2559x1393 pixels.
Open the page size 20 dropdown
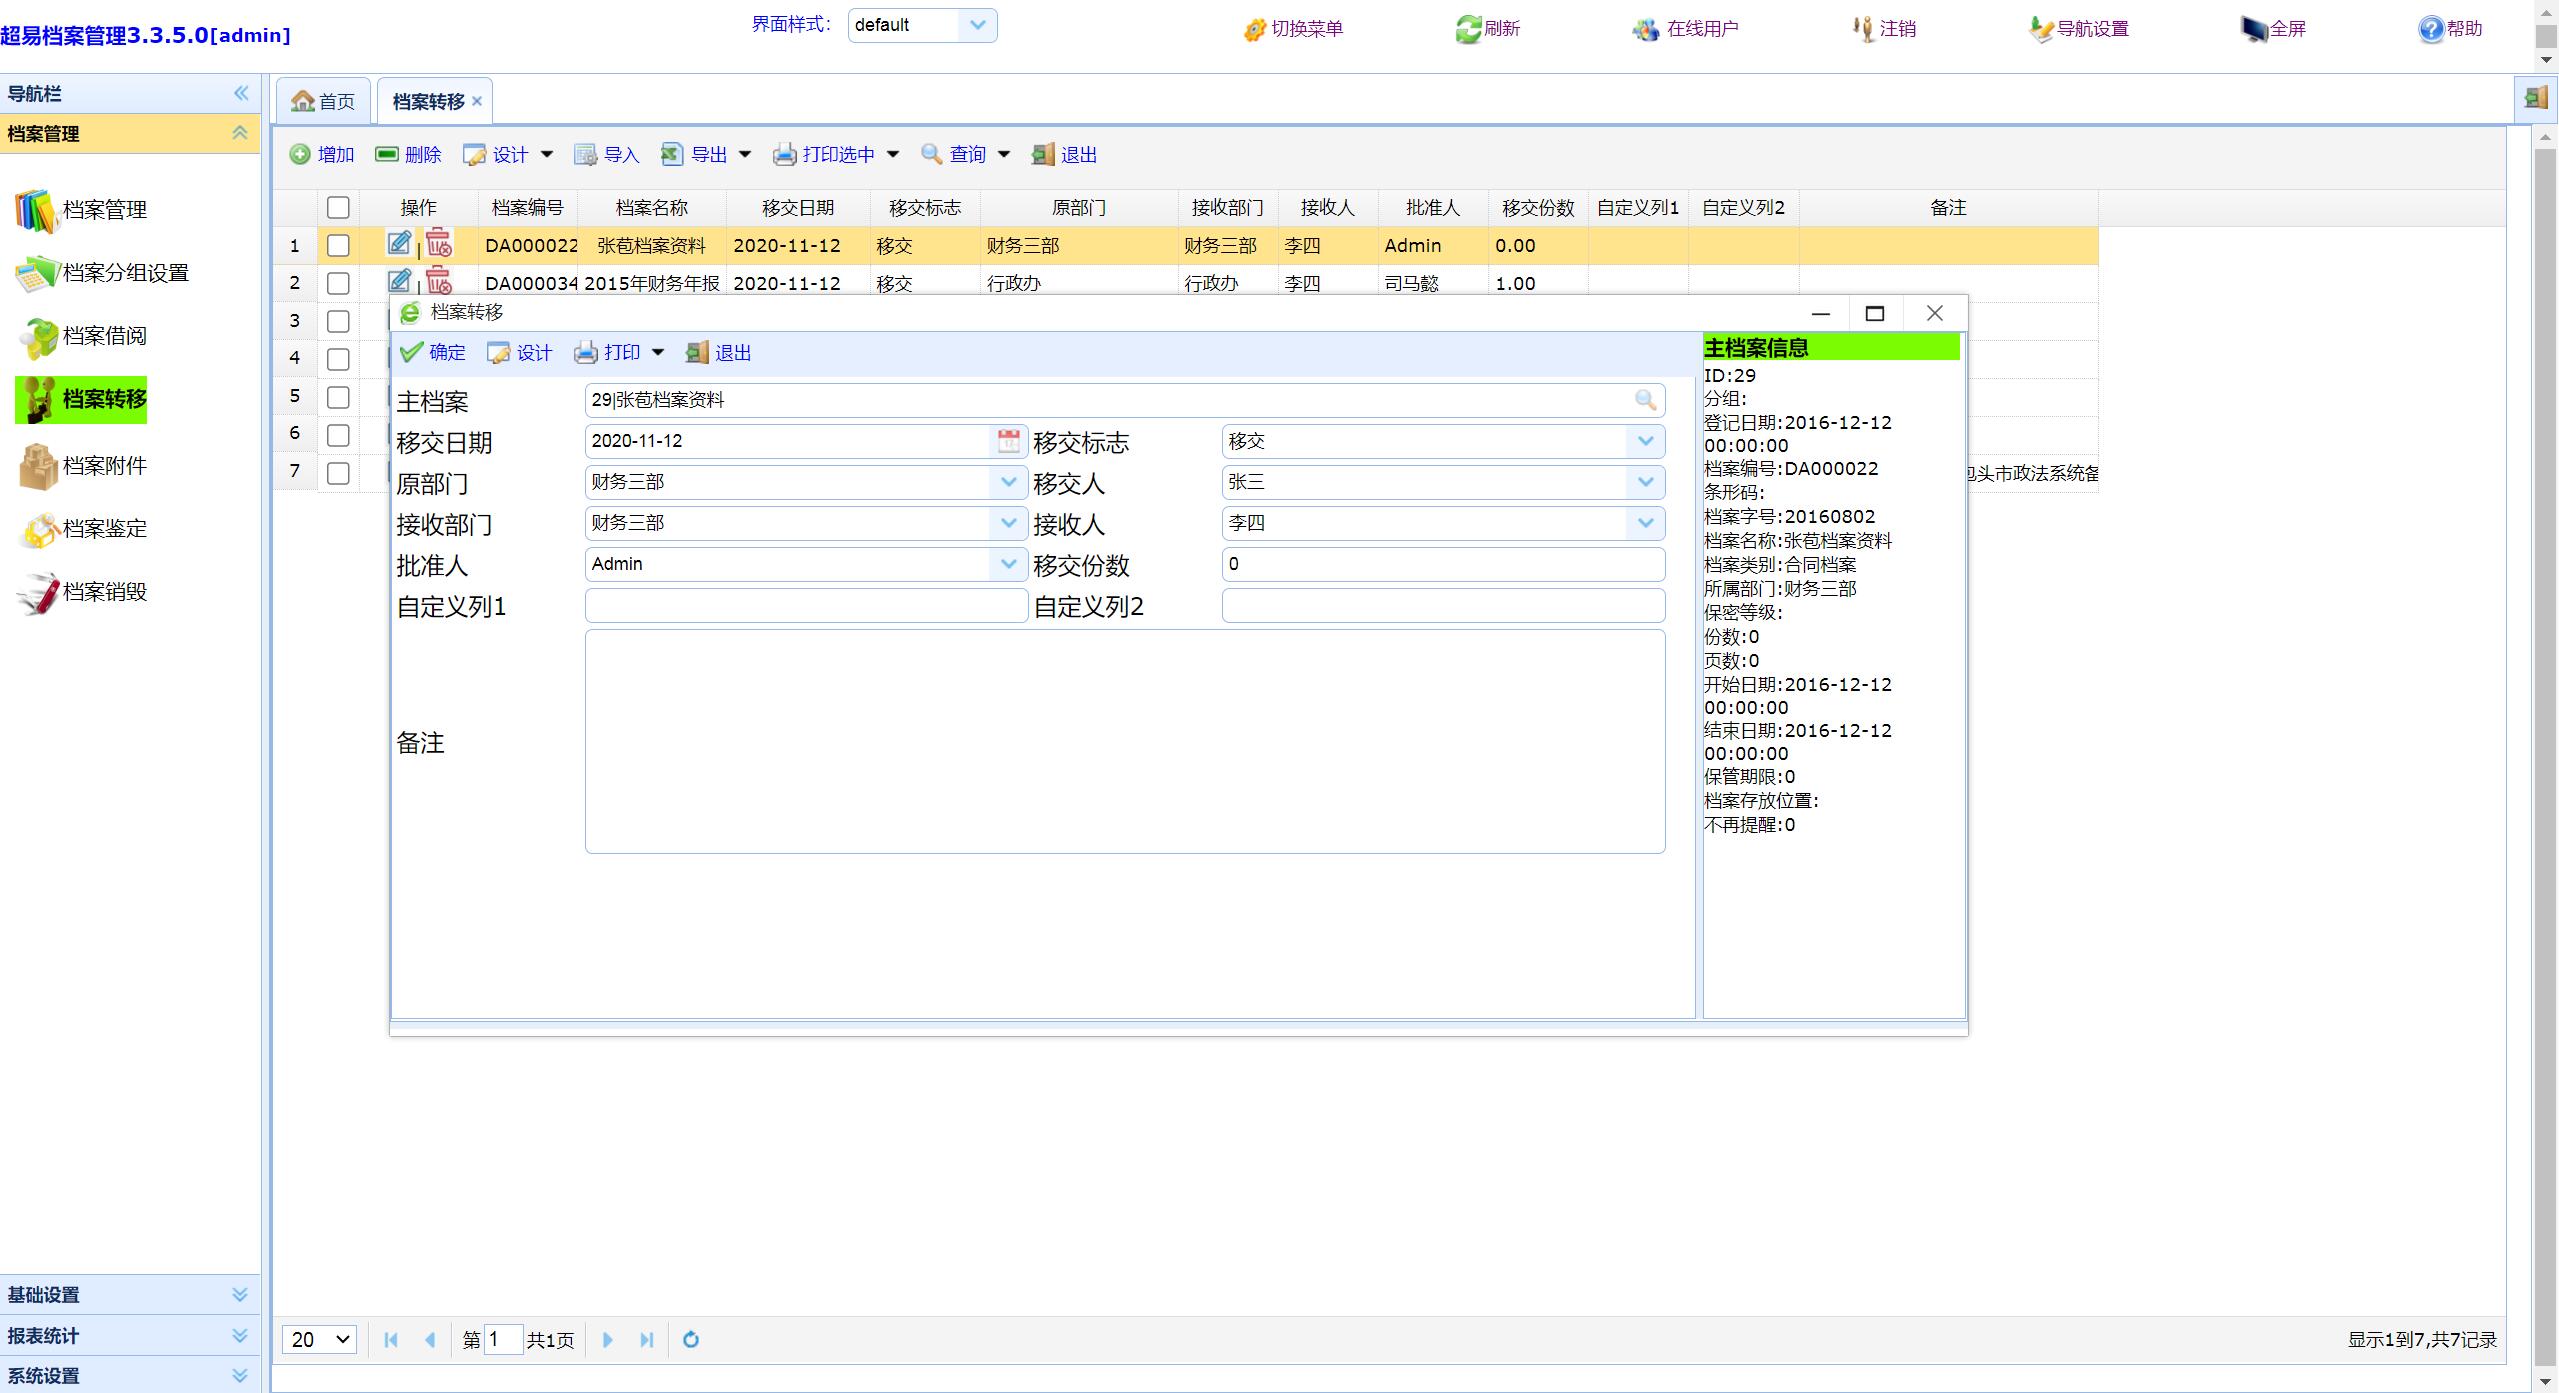coord(320,1339)
